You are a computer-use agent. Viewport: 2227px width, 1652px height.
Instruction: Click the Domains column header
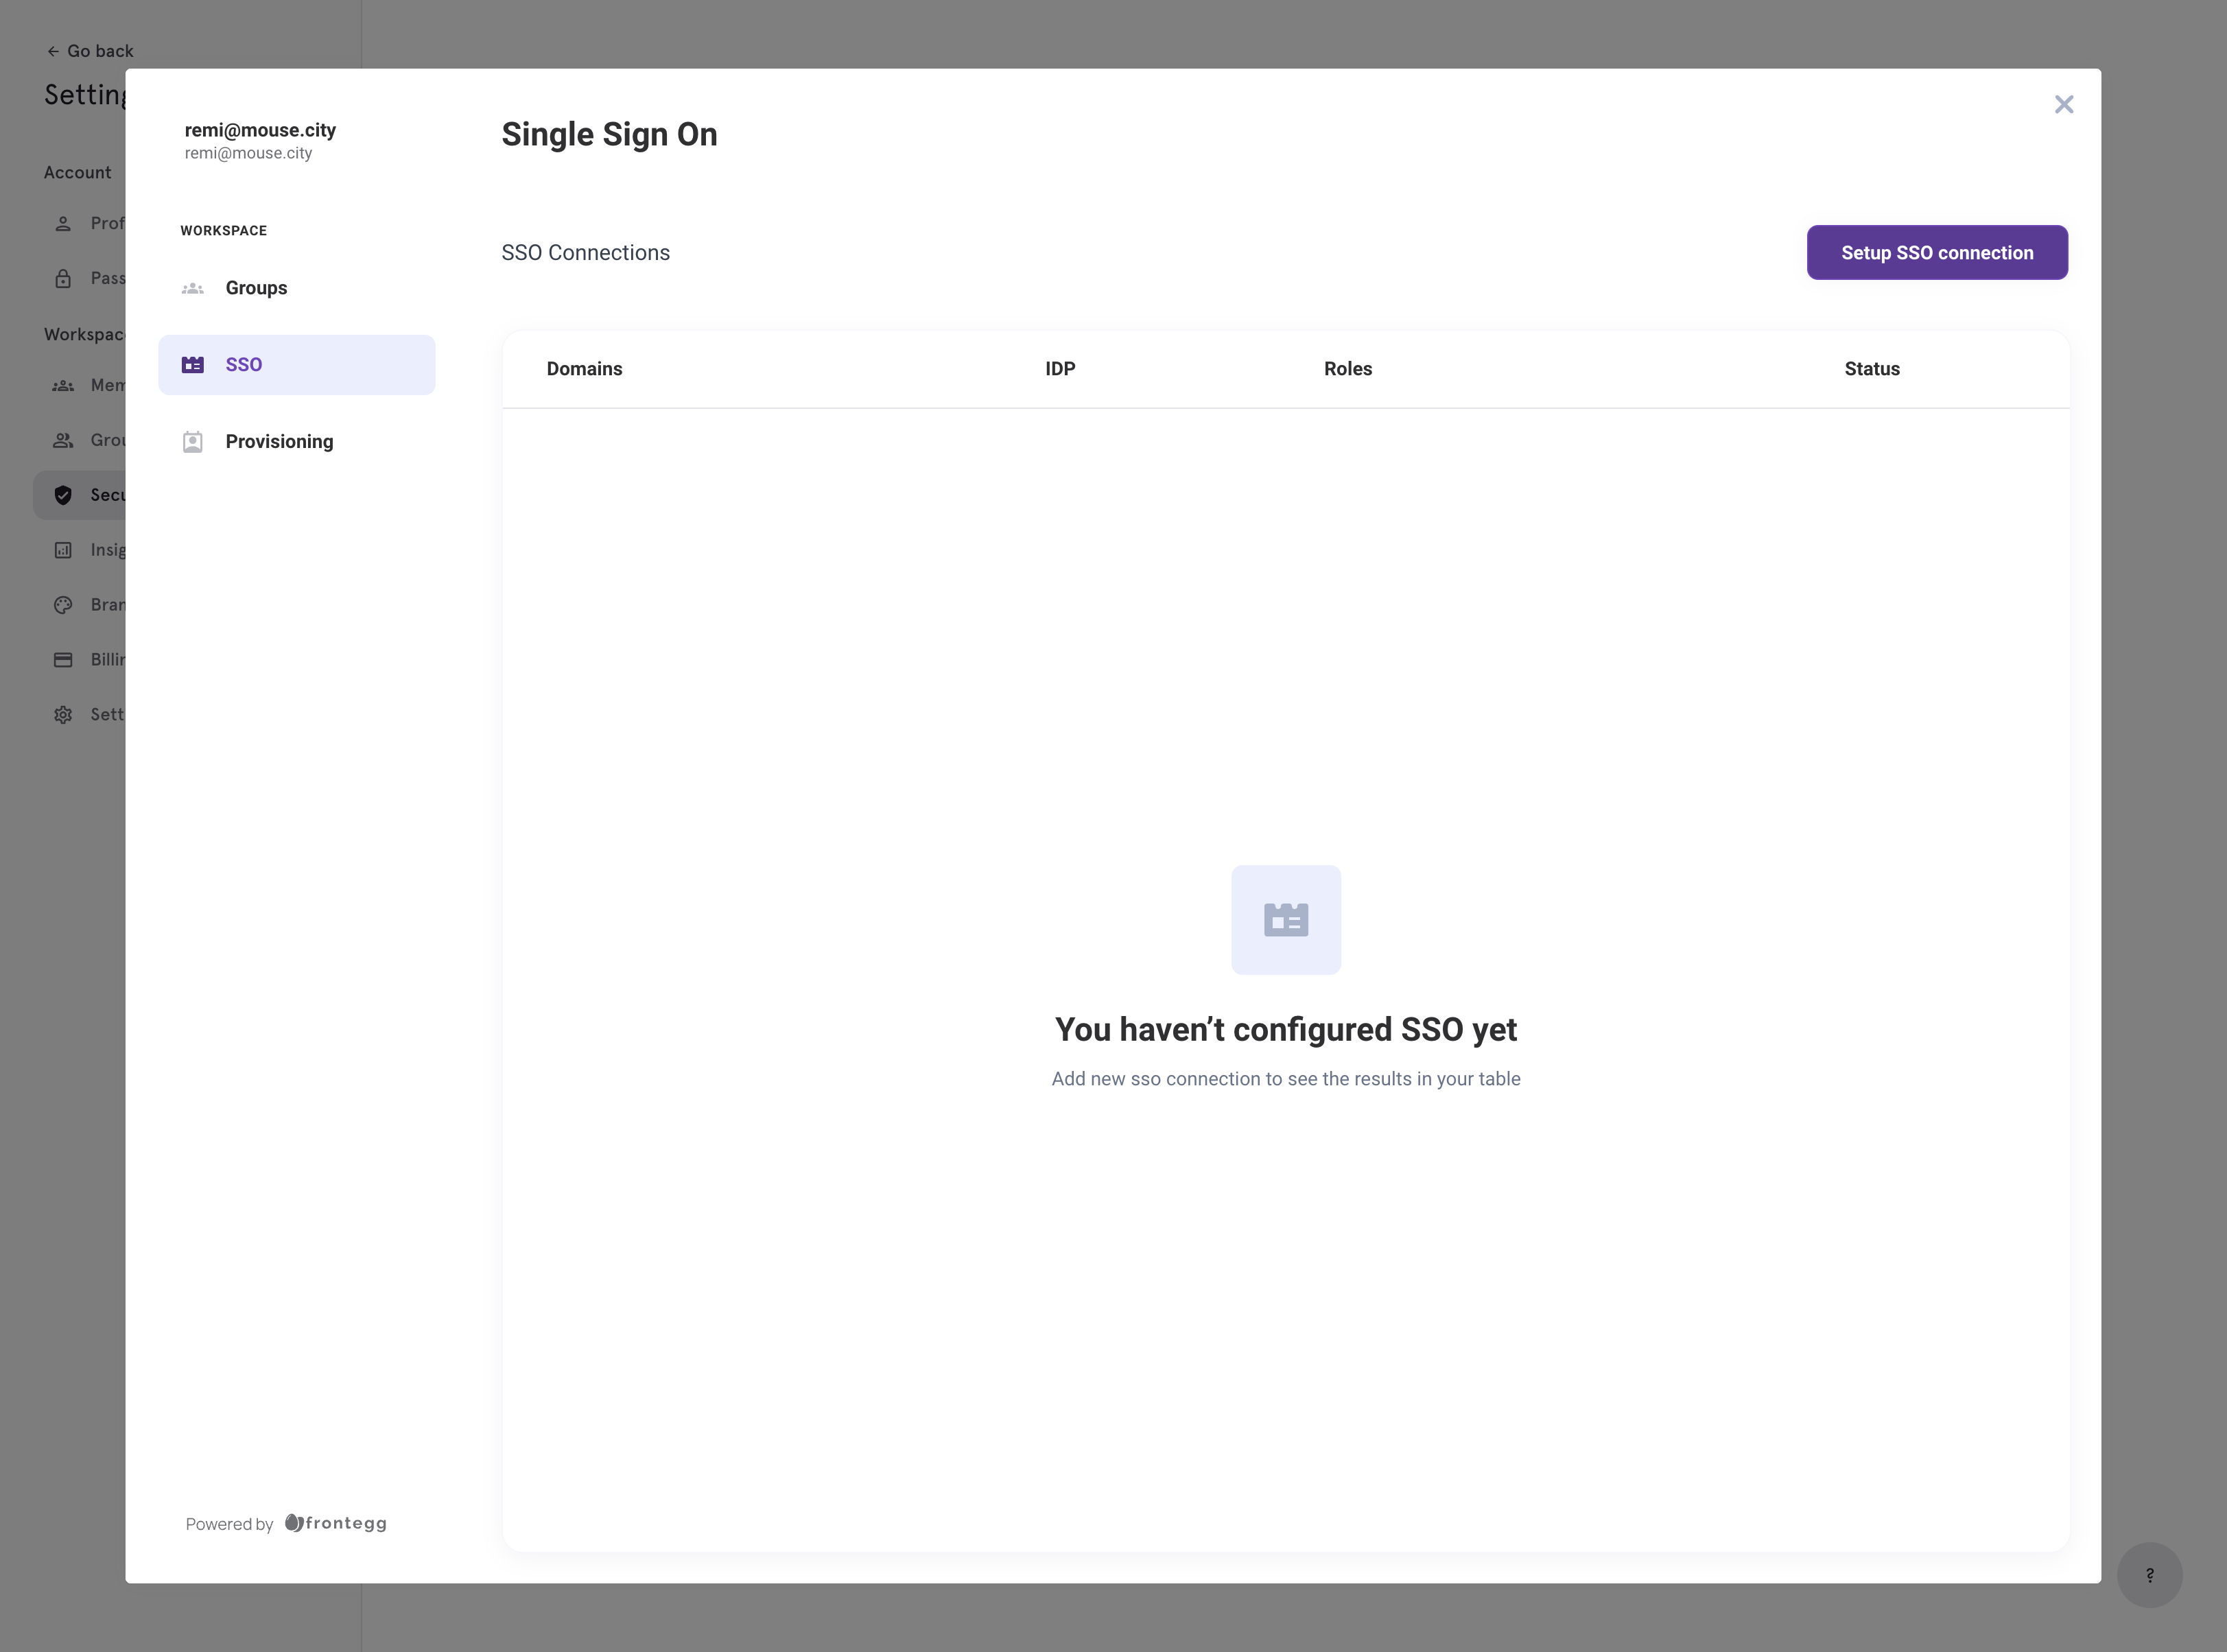pyautogui.click(x=584, y=369)
